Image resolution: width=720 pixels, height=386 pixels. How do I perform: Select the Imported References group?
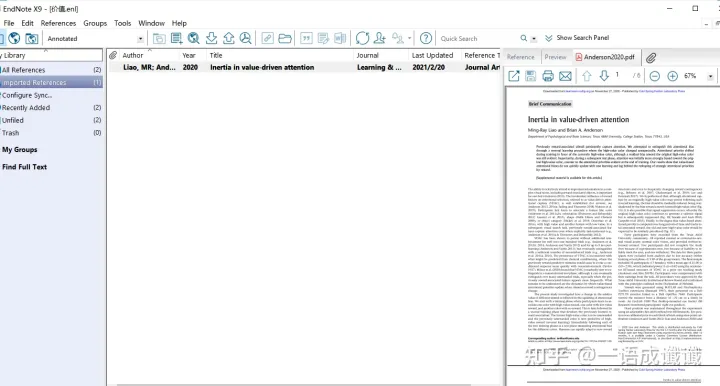pos(51,83)
